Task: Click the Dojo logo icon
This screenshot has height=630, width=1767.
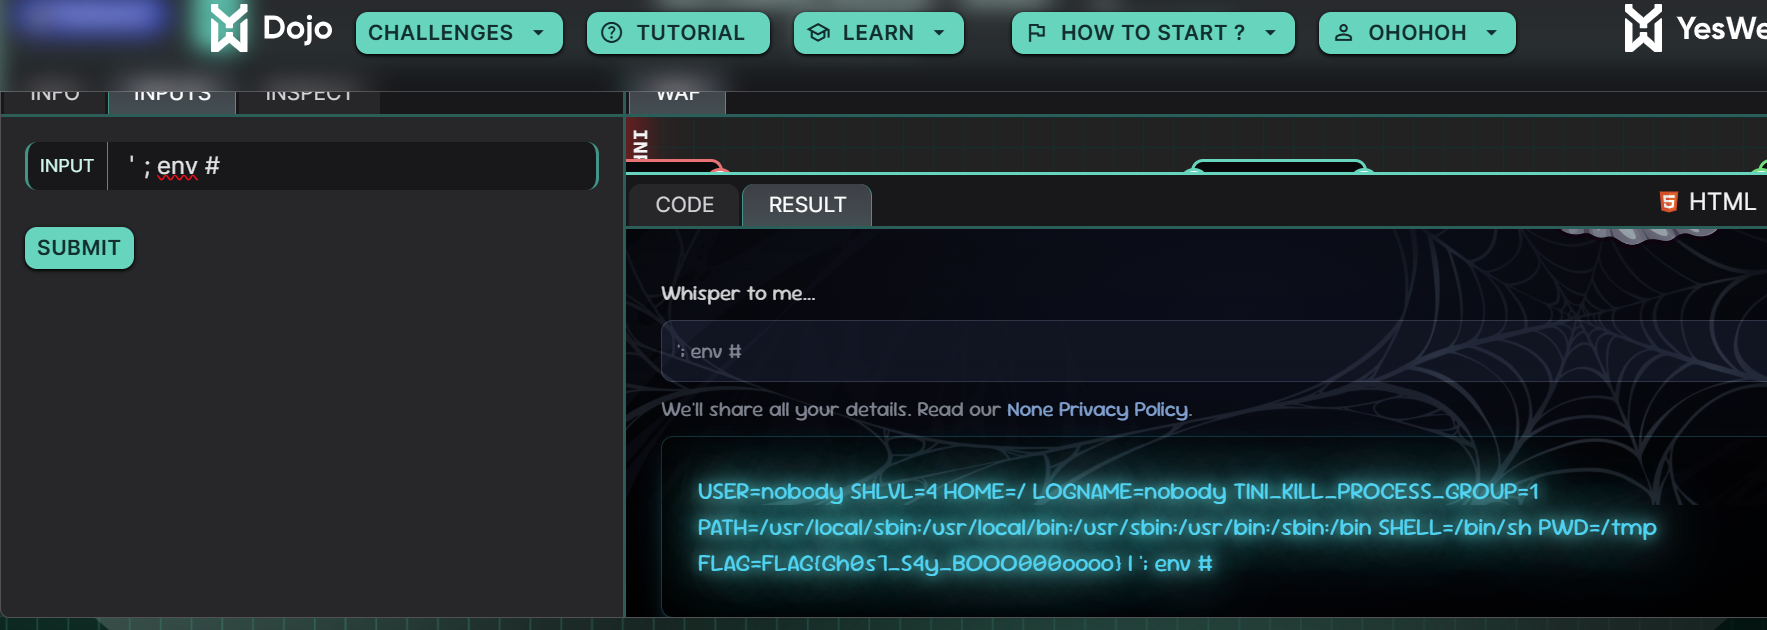Action: coord(228,28)
